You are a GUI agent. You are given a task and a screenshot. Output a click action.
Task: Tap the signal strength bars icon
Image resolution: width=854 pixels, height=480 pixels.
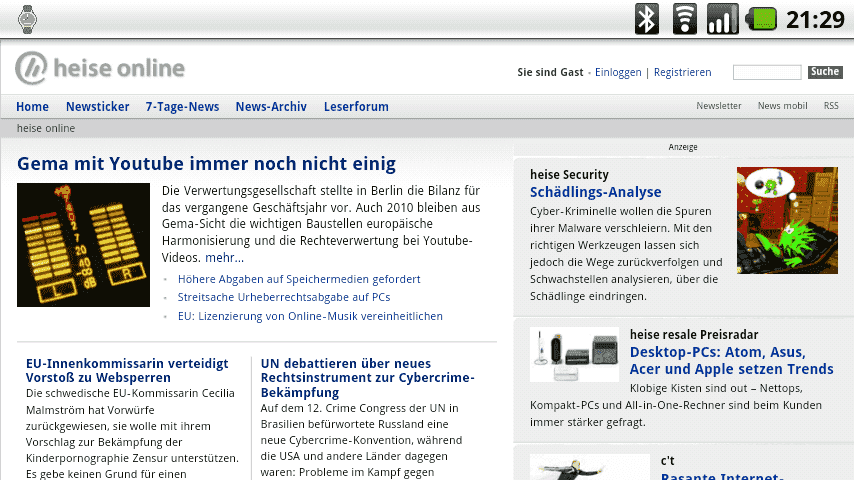coord(722,19)
